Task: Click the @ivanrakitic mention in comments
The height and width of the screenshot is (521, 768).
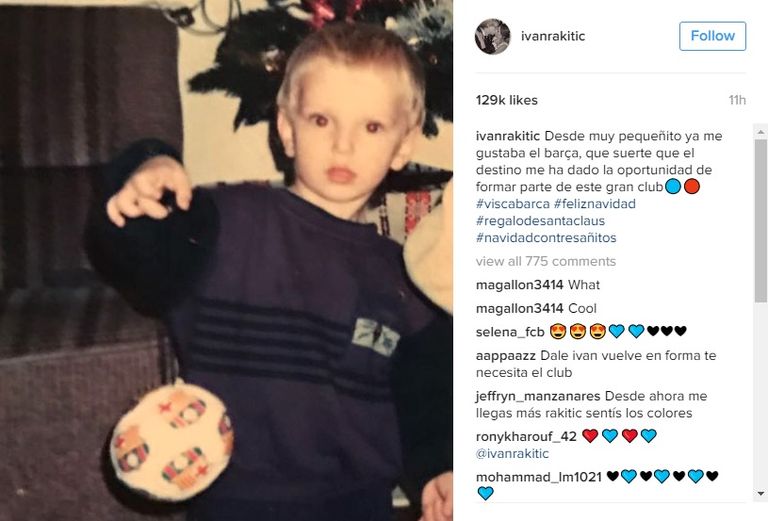Action: [512, 453]
